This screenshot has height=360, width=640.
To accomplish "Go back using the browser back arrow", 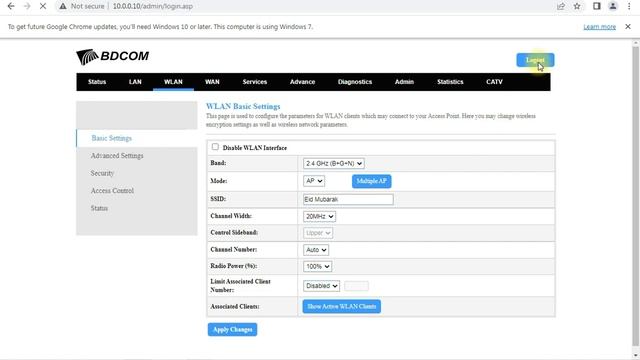I will (x=11, y=6).
